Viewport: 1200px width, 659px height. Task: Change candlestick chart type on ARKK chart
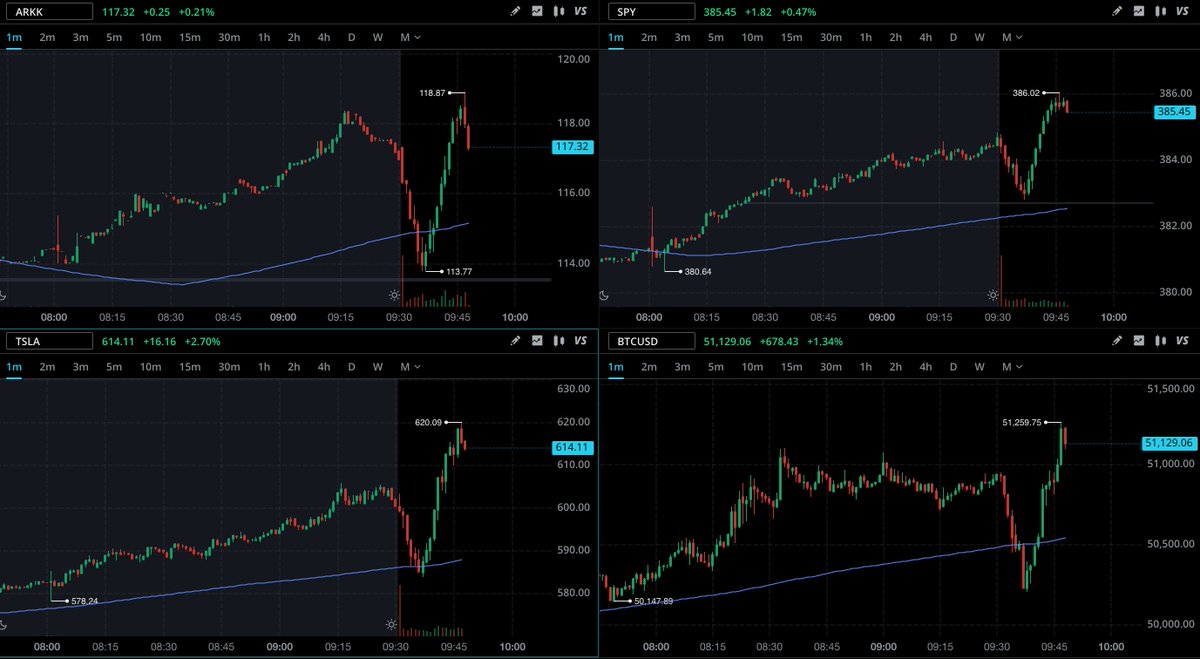tap(559, 12)
